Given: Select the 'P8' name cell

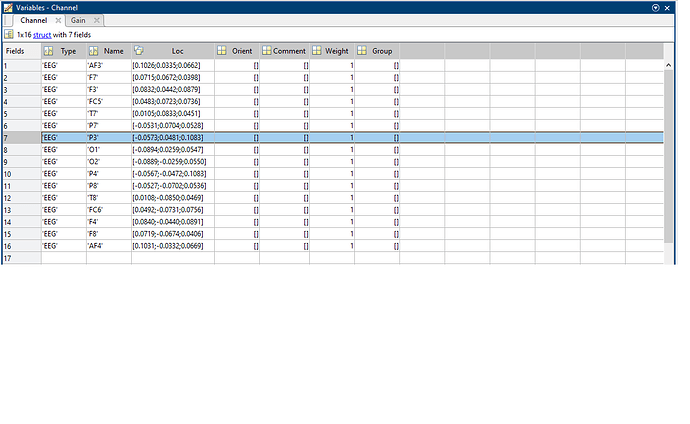Looking at the screenshot, I should (x=109, y=186).
